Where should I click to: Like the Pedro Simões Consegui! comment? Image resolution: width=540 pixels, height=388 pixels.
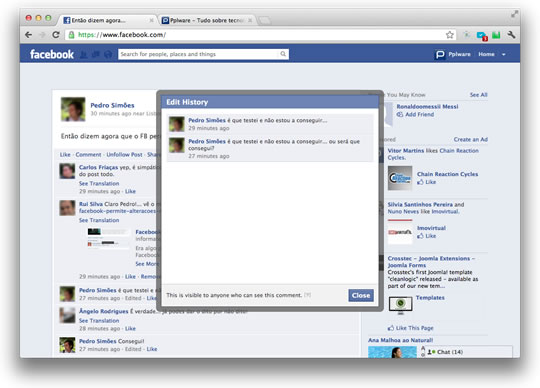pos(152,349)
